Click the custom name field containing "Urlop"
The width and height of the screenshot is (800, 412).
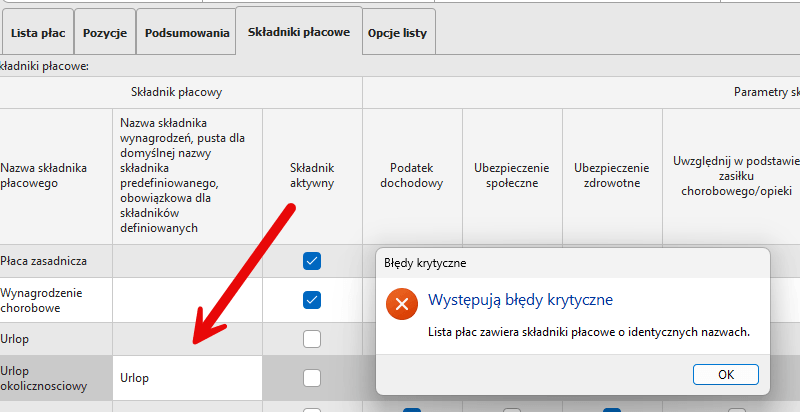point(187,378)
